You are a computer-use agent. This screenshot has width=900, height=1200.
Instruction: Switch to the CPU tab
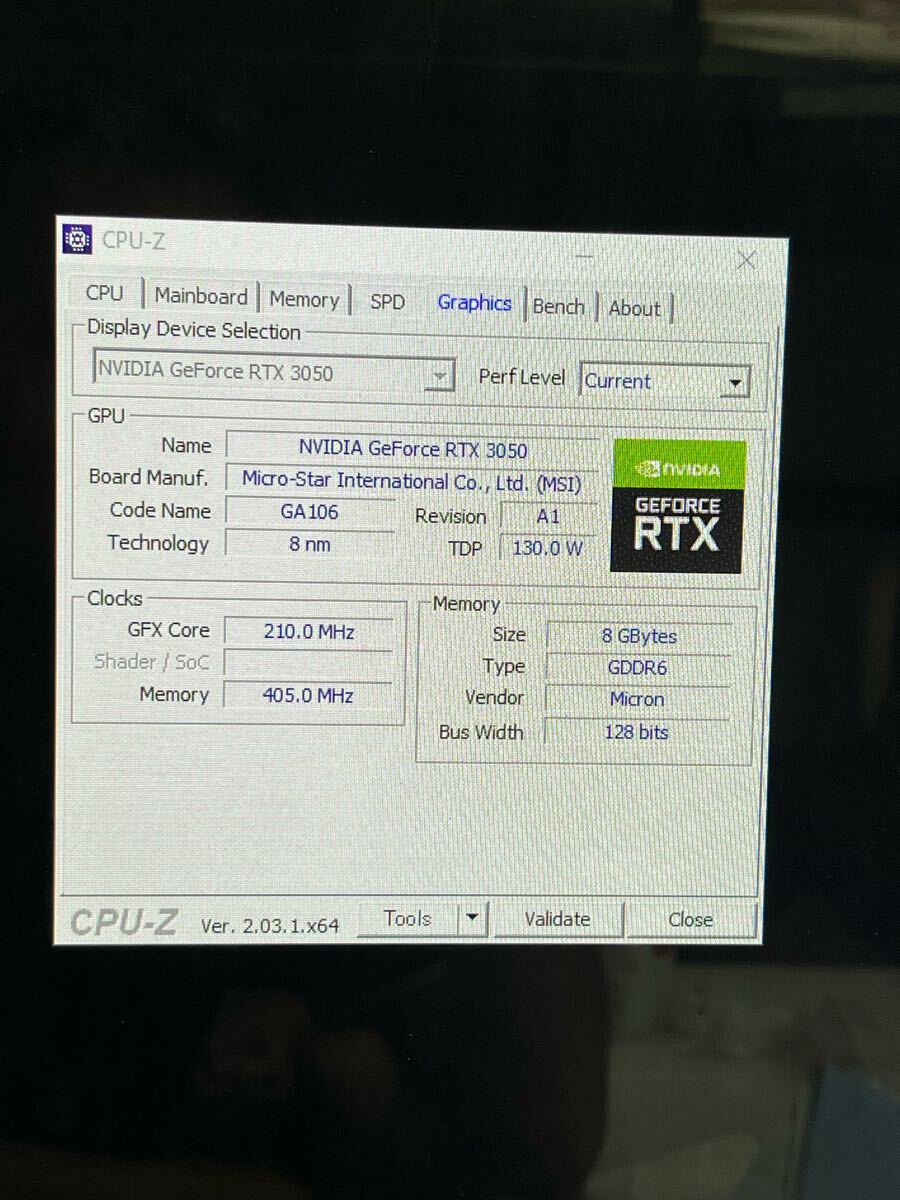pos(105,293)
